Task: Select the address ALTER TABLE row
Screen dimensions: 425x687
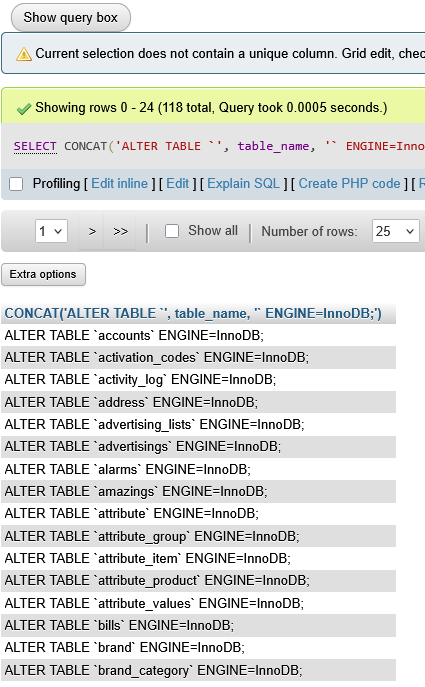Action: coord(198,402)
